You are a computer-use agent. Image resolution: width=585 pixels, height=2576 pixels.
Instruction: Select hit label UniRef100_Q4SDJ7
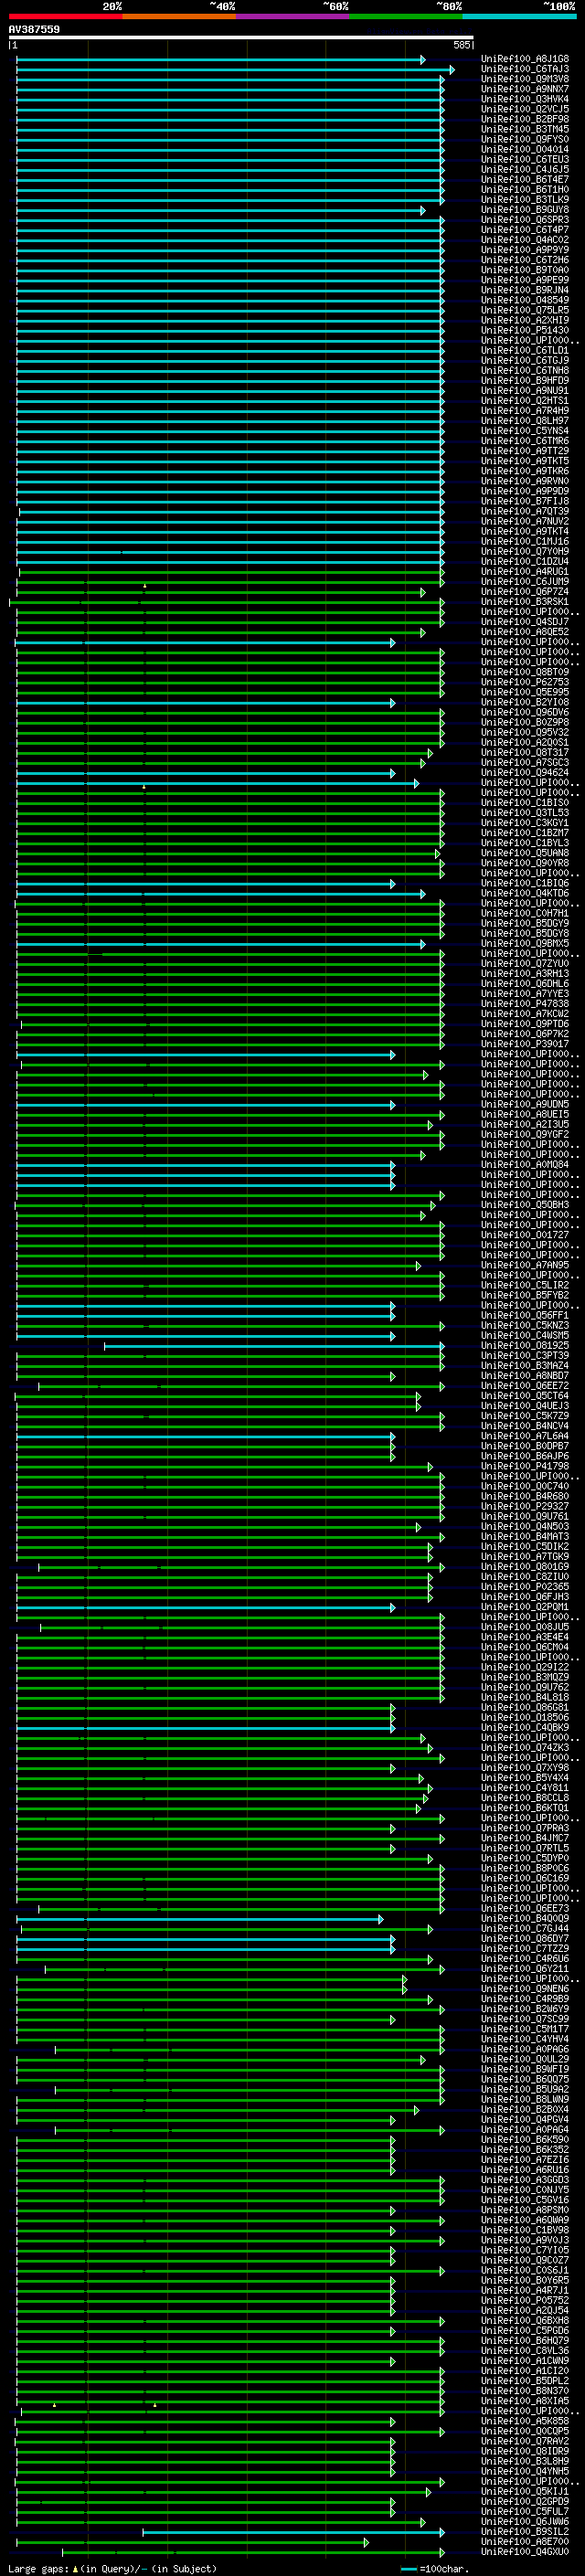click(525, 622)
